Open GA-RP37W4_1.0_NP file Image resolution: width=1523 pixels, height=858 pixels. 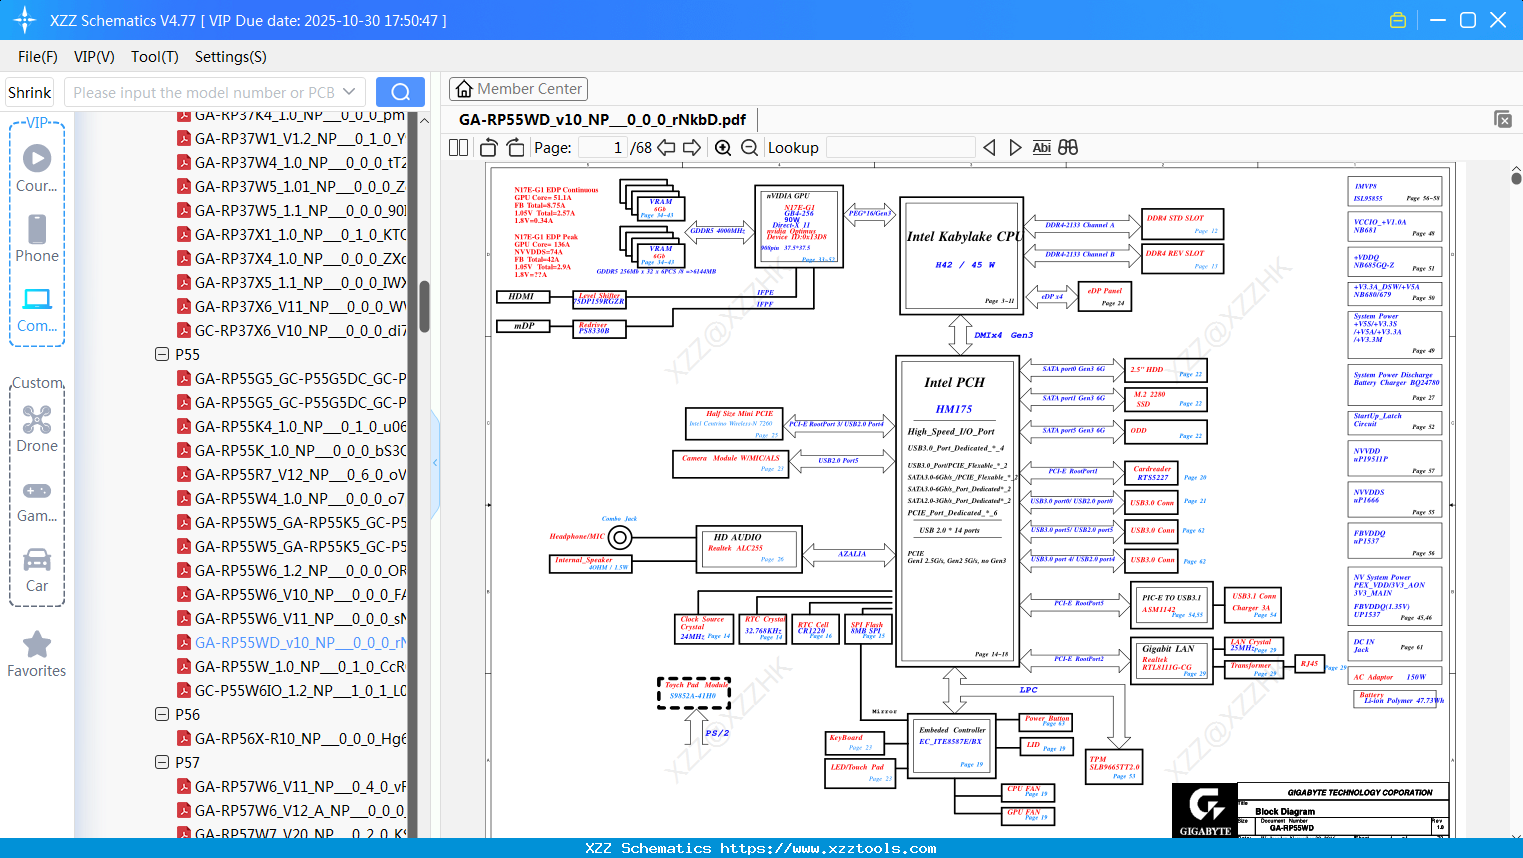tap(300, 162)
